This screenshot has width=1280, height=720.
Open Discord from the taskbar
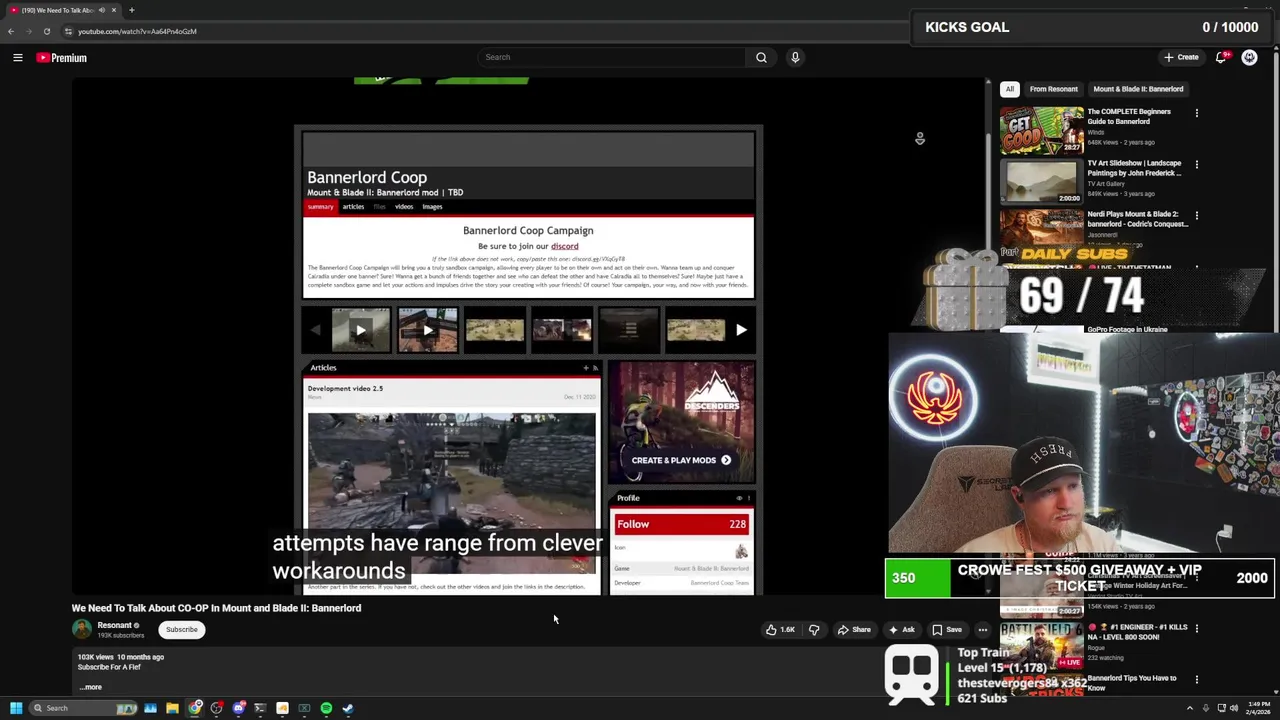click(x=239, y=708)
